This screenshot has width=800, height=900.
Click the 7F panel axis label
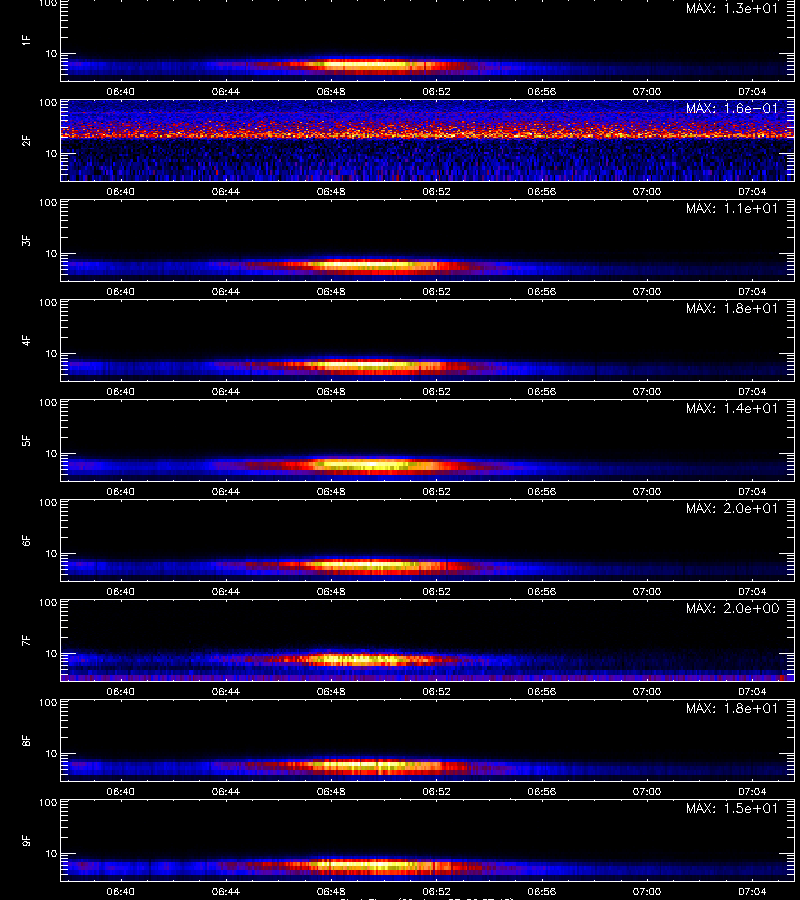(26, 641)
